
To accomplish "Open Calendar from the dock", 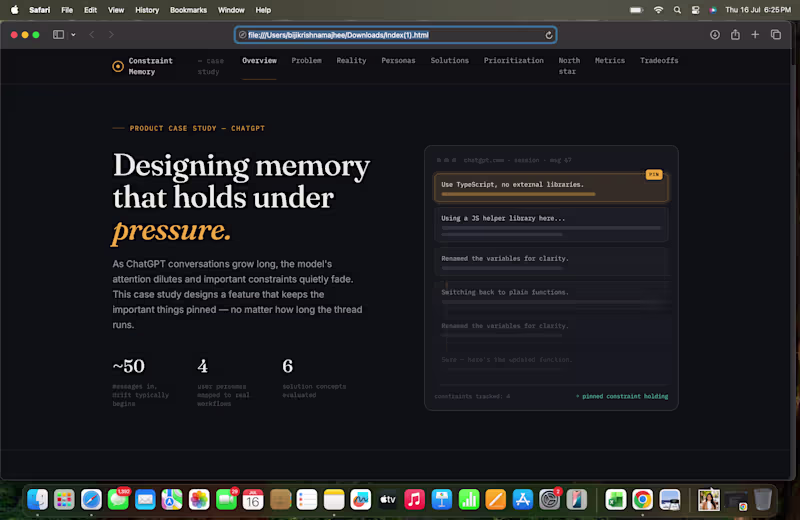I will point(253,500).
